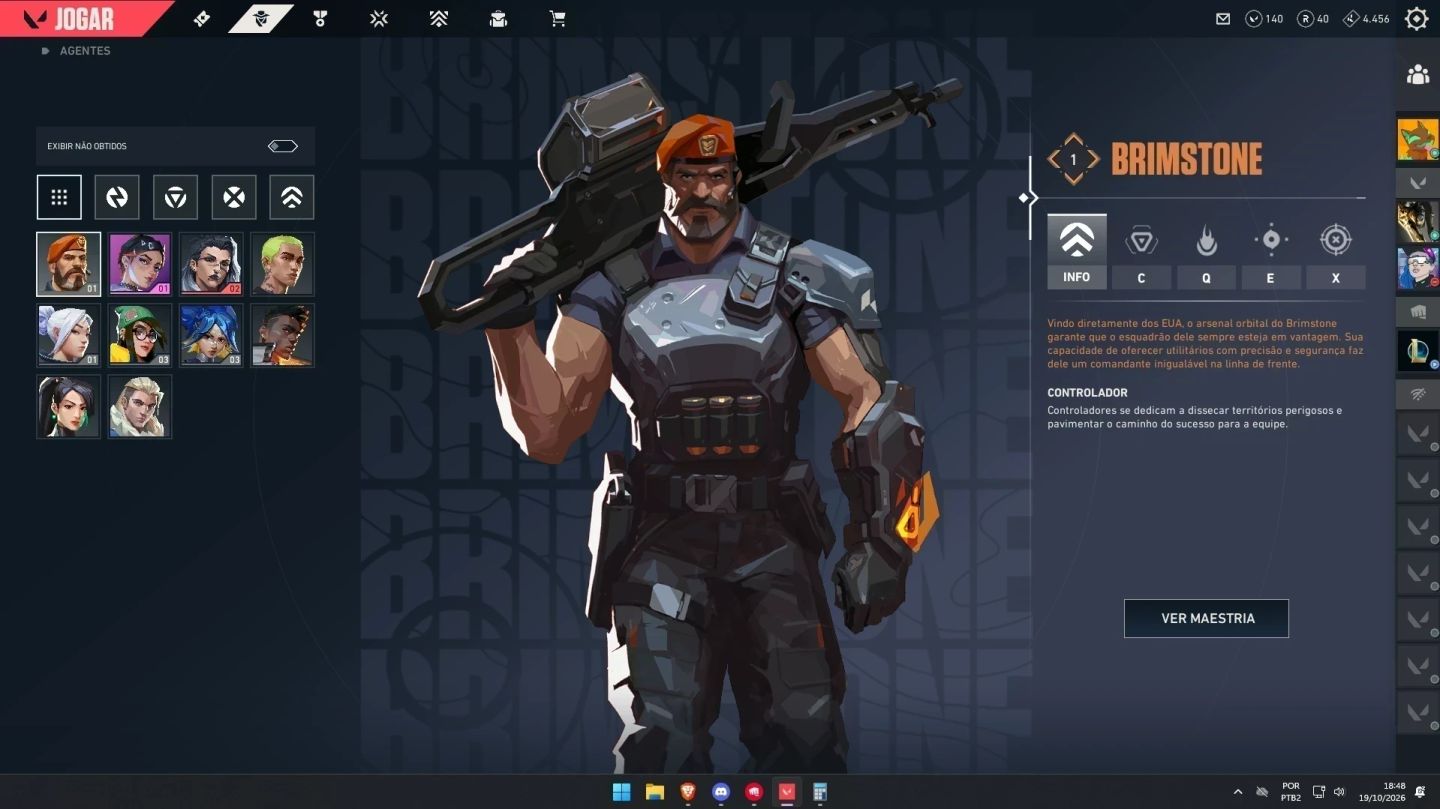The height and width of the screenshot is (809, 1440).
Task: Filter agents by Controller double-chevron role icon
Action: pyautogui.click(x=291, y=197)
